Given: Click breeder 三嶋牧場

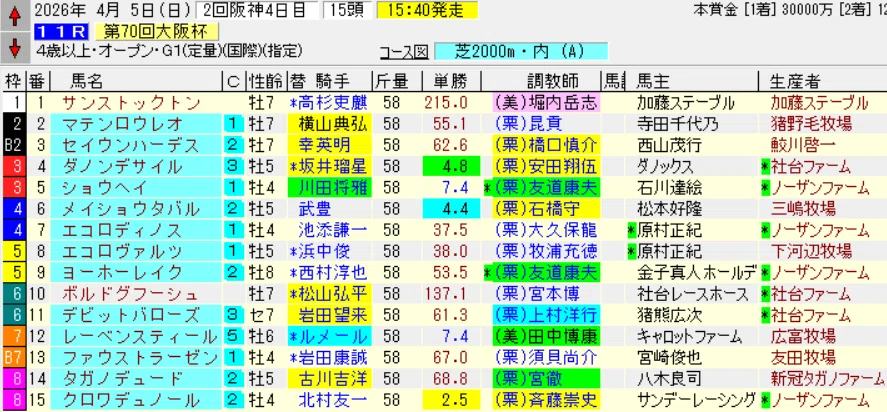Looking at the screenshot, I should pyautogui.click(x=803, y=209).
